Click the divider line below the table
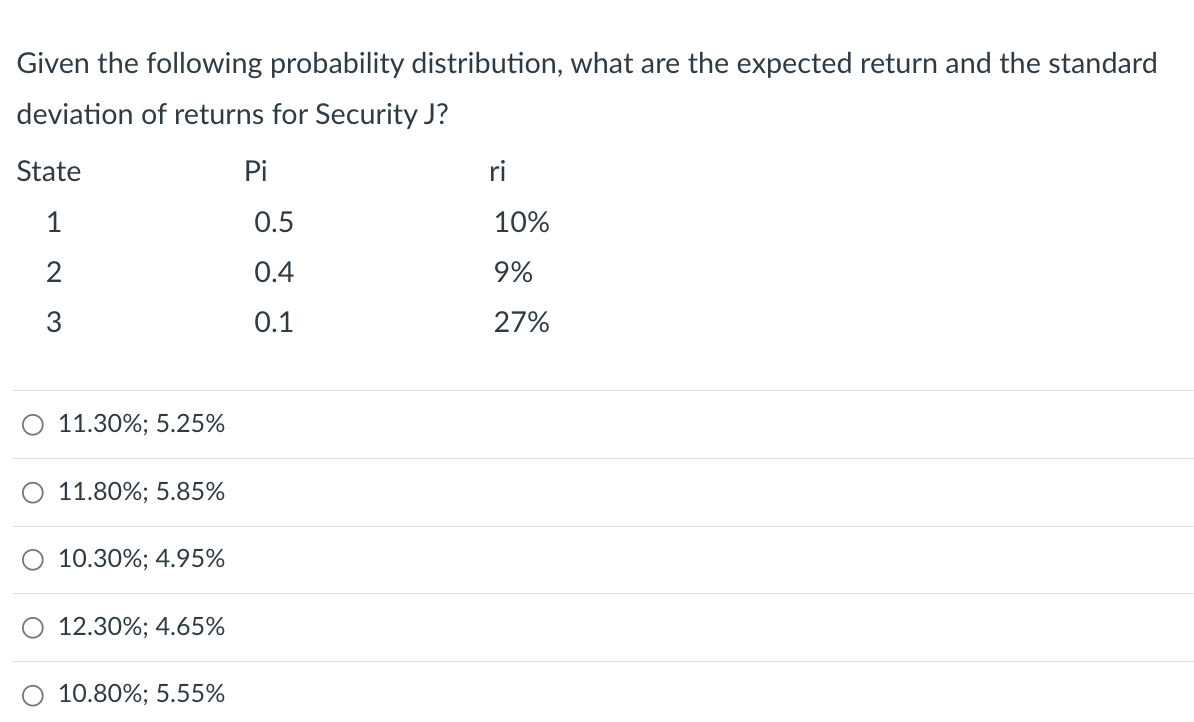 click(x=597, y=390)
